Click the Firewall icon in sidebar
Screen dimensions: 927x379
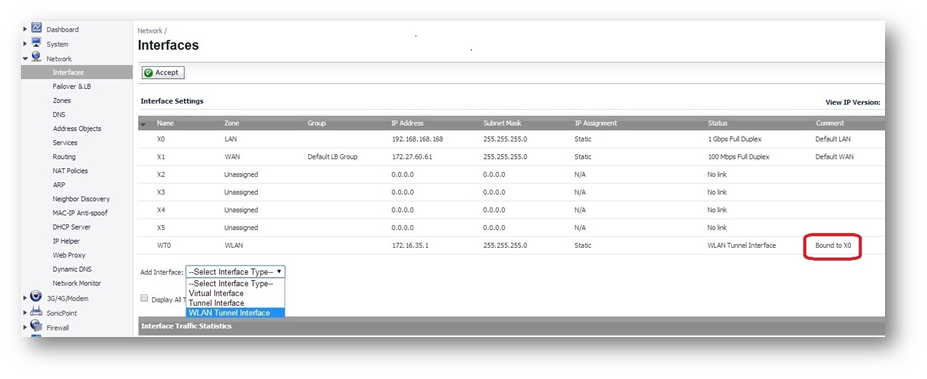36,326
